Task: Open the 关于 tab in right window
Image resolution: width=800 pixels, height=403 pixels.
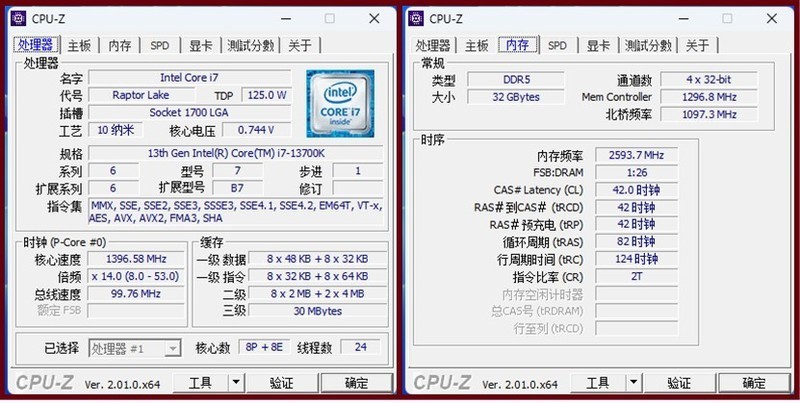Action: tap(697, 45)
